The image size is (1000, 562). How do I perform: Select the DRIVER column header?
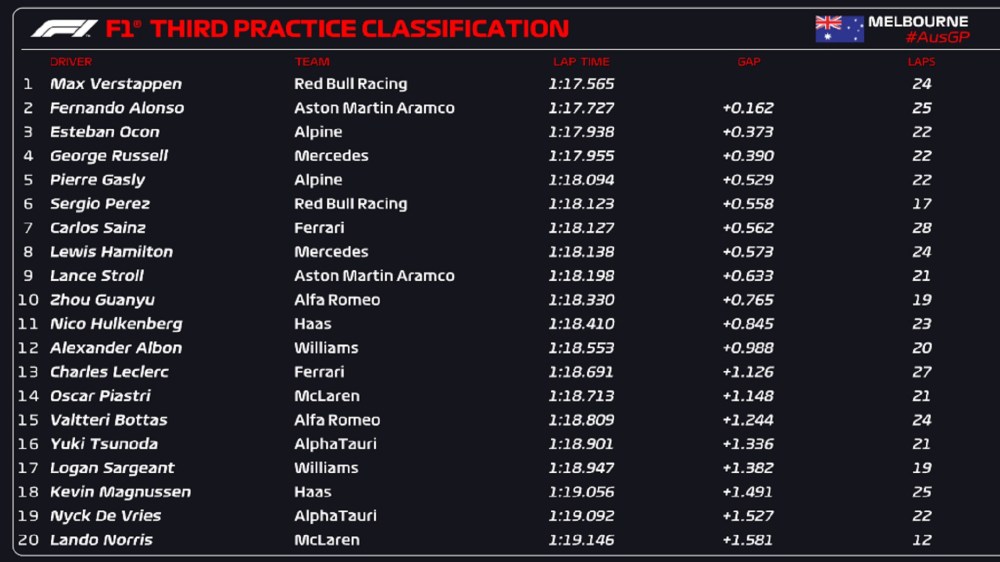(x=71, y=62)
